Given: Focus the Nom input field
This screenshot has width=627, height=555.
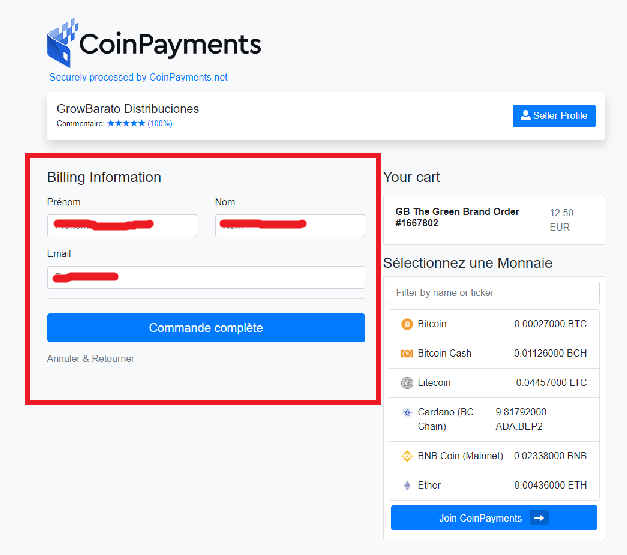Looking at the screenshot, I should (x=290, y=226).
